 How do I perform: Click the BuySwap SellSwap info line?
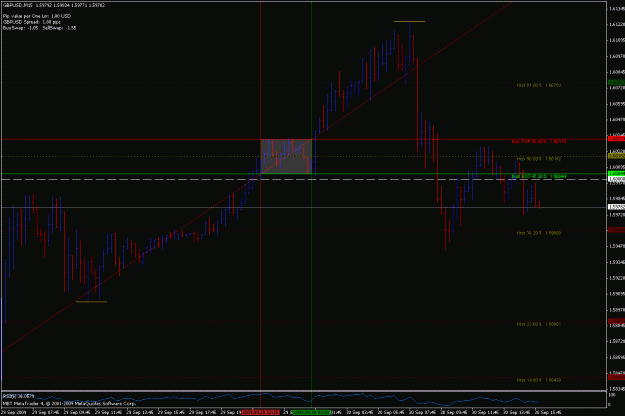click(39, 28)
